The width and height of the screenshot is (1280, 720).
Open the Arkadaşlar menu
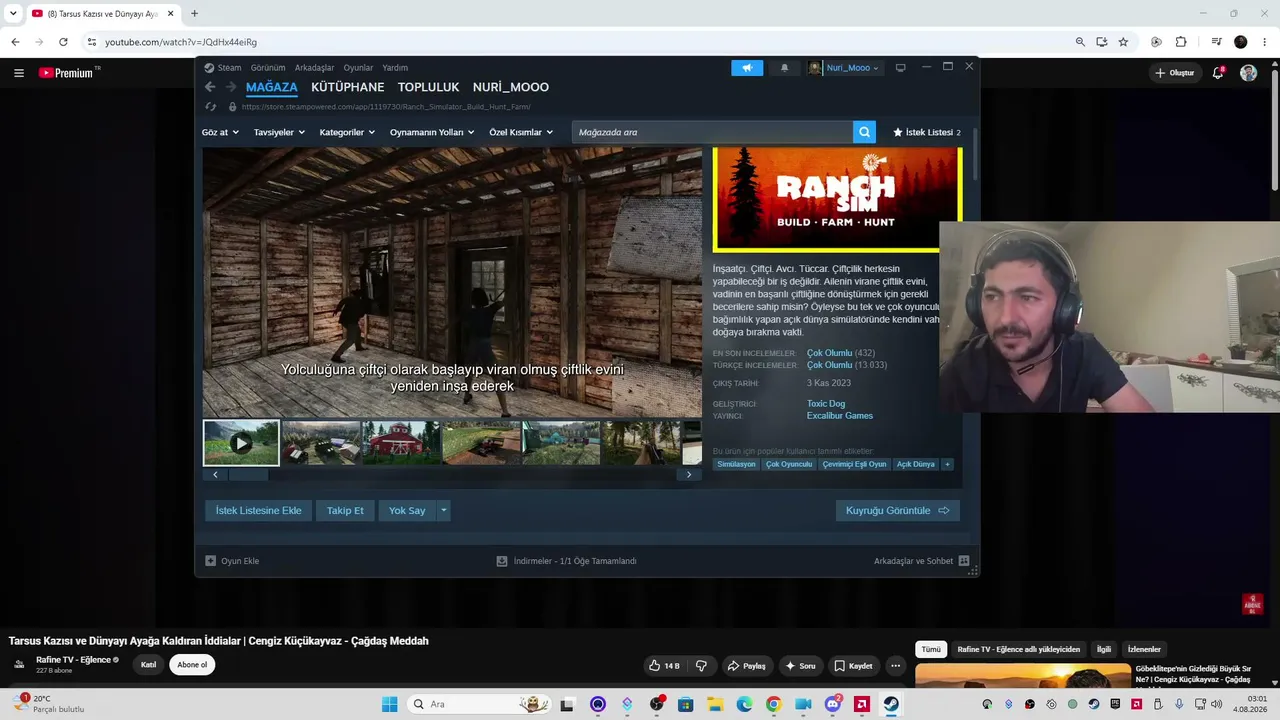314,68
